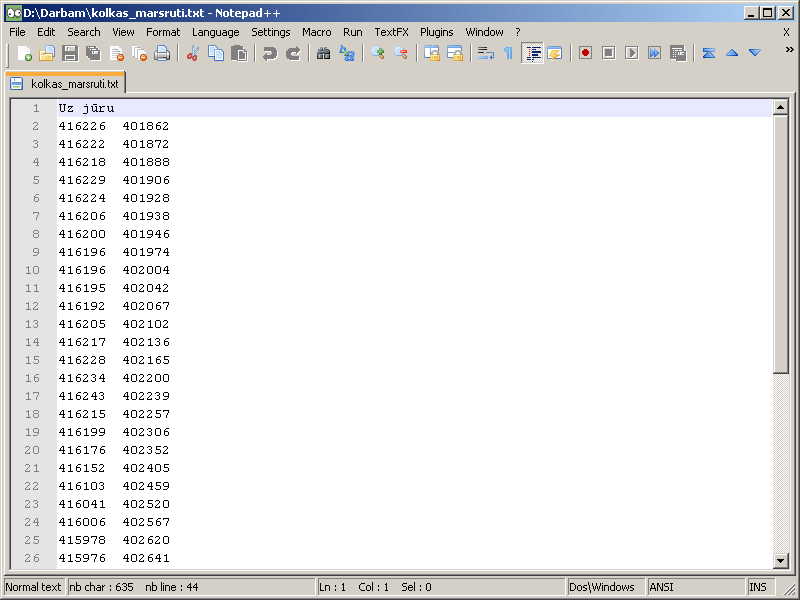Toggle the indent guide icon
This screenshot has height=600, width=800.
532,53
